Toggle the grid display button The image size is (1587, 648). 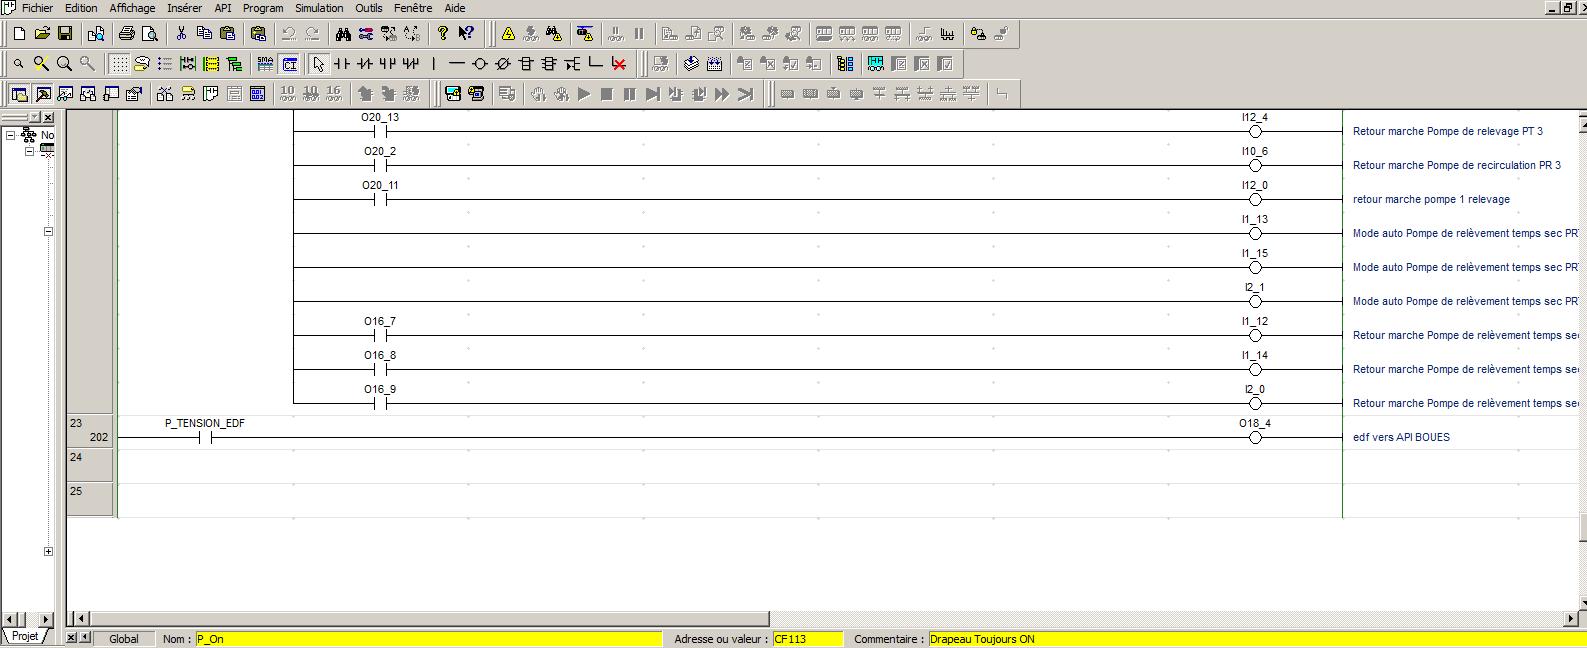(119, 64)
